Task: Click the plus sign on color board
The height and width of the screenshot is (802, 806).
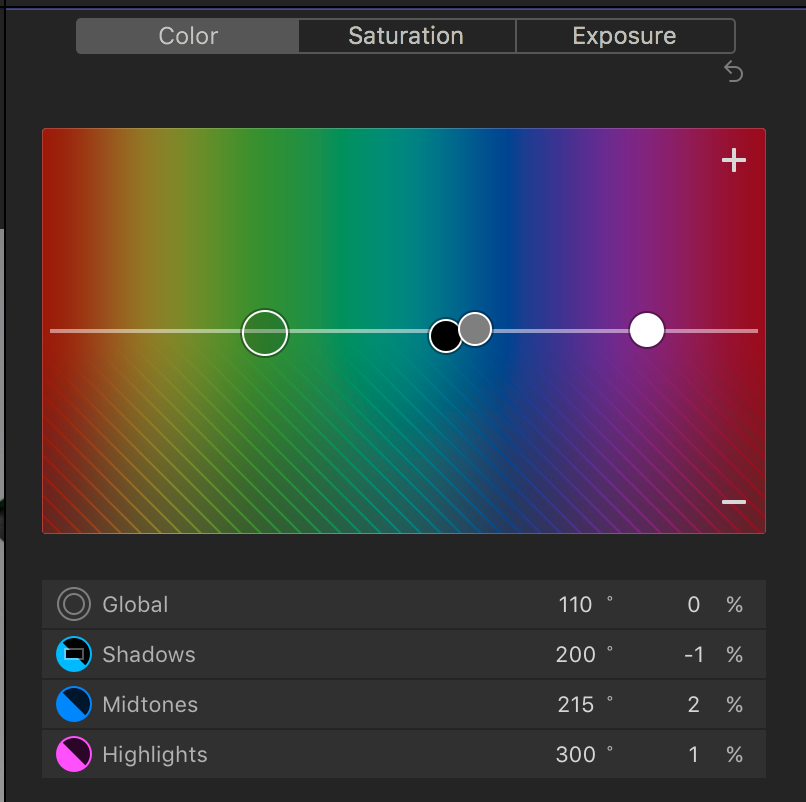Action: click(x=734, y=160)
